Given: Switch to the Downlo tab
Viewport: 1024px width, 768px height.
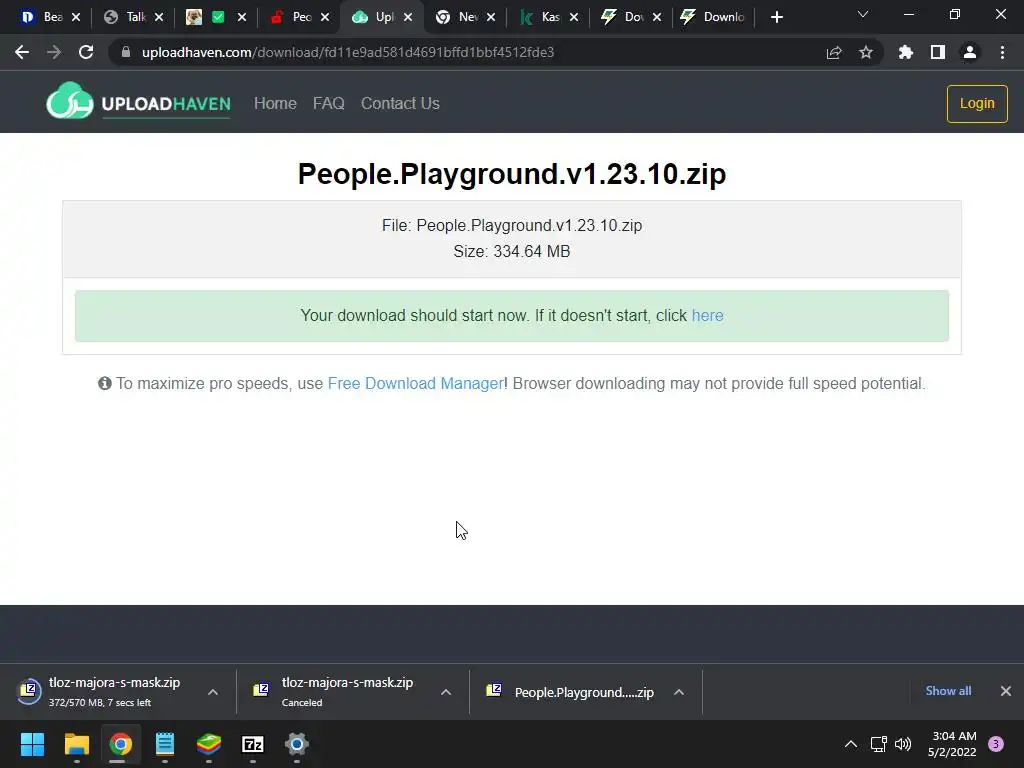Looking at the screenshot, I should point(712,17).
